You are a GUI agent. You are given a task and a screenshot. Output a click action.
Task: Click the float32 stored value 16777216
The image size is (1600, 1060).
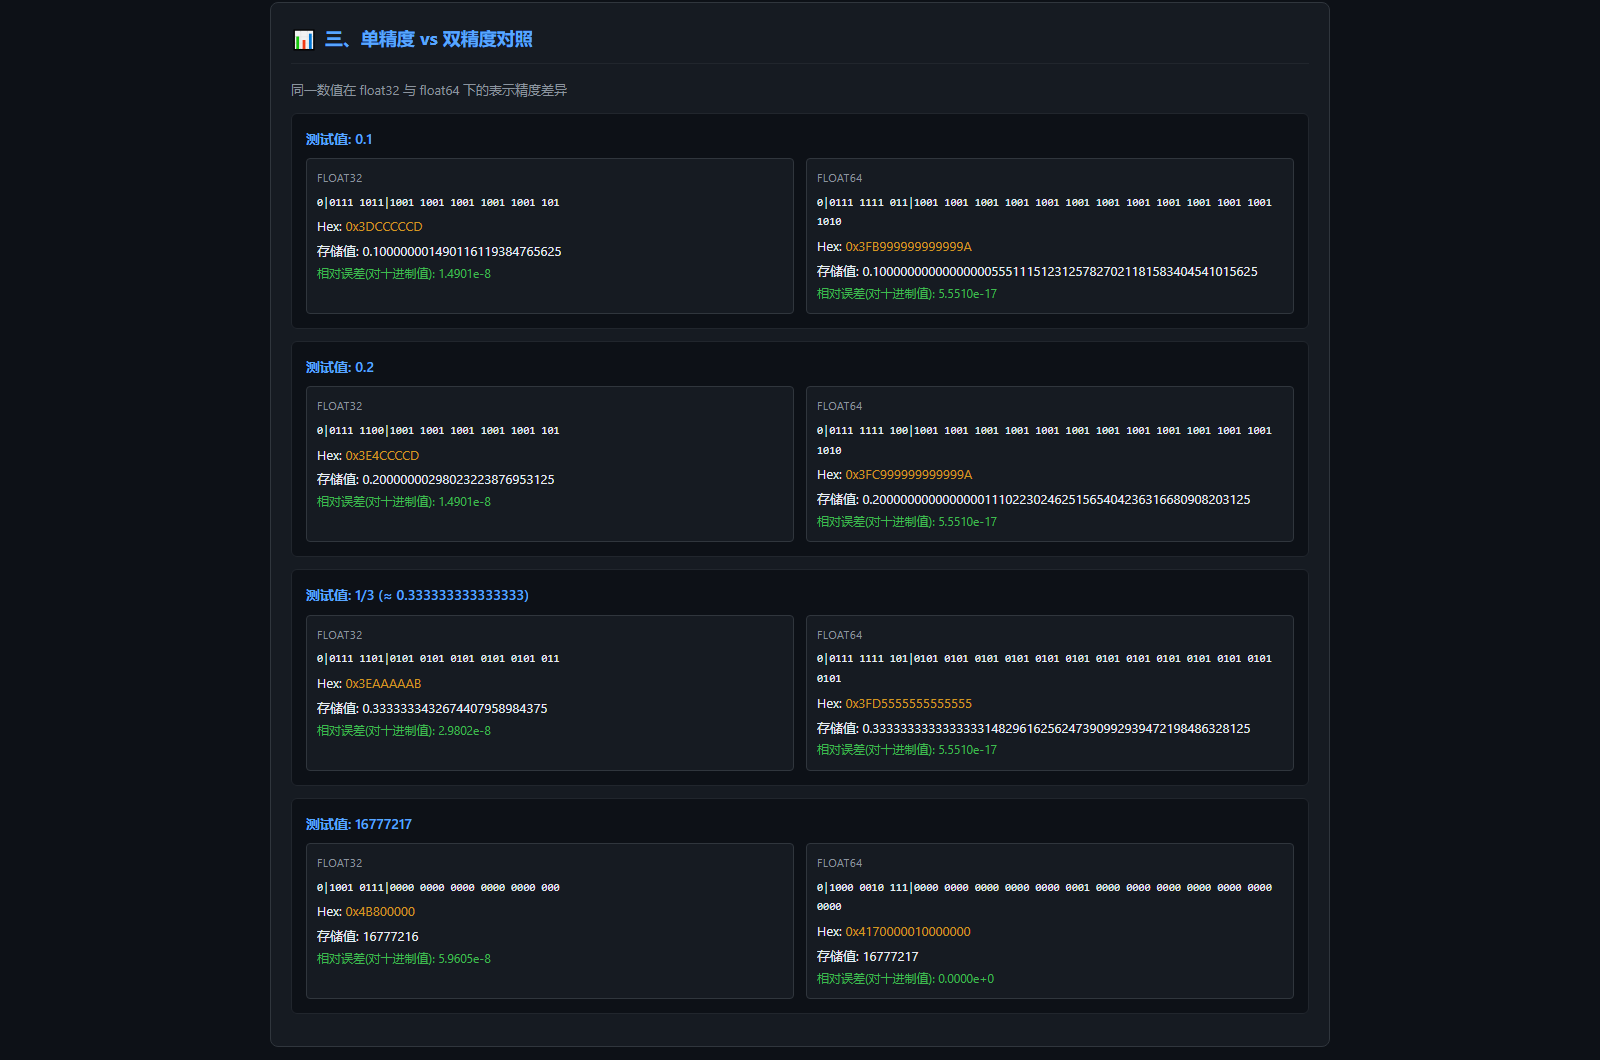coord(391,937)
